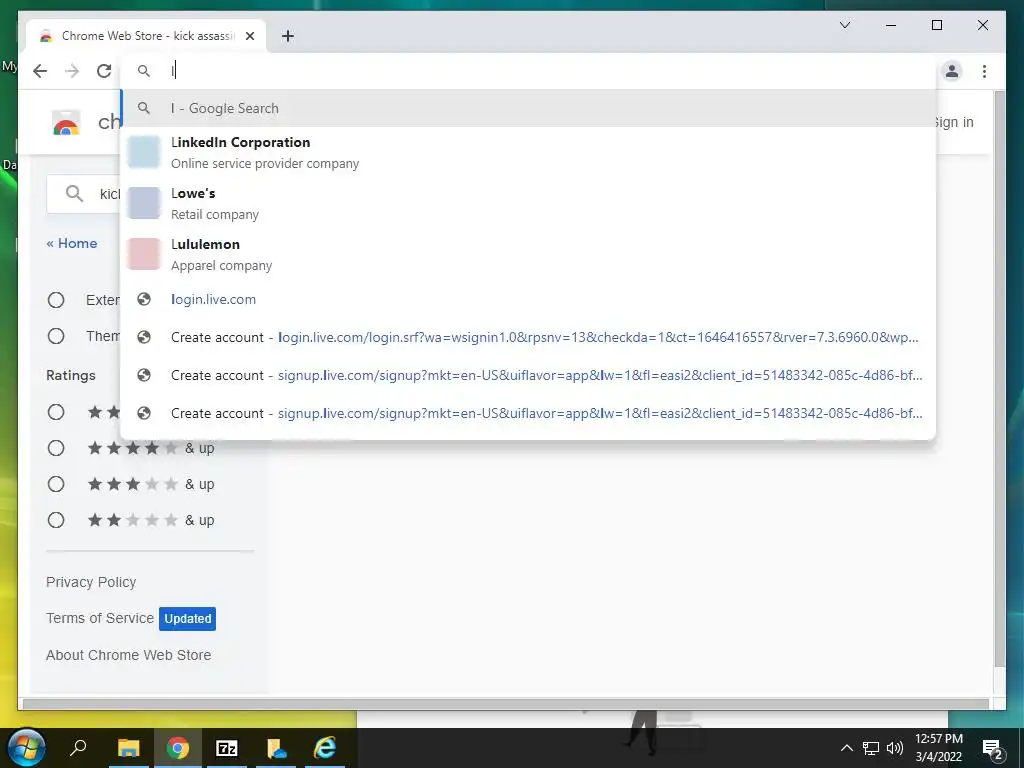Open the volume tray icon
The height and width of the screenshot is (768, 1024).
coord(895,748)
